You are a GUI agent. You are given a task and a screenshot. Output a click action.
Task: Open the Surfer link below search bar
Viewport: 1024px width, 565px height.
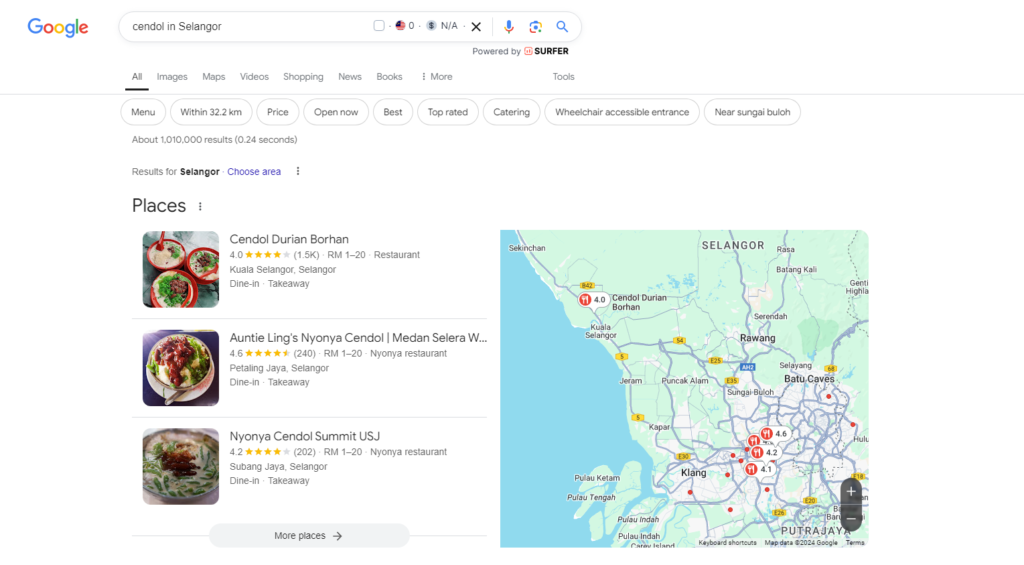[x=546, y=51]
